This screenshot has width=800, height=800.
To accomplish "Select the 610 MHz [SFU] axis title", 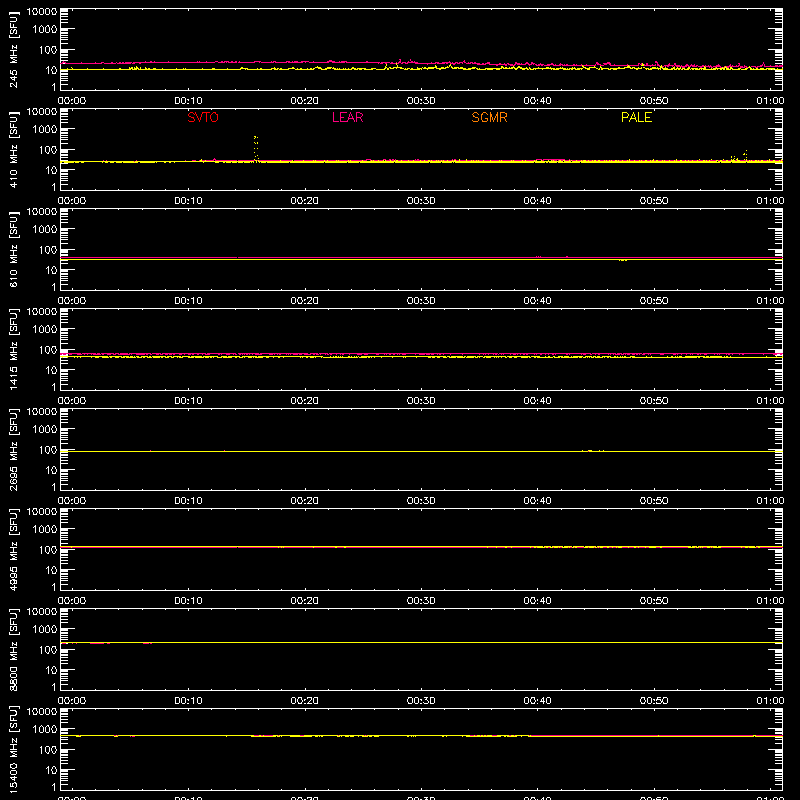I will coord(13,249).
